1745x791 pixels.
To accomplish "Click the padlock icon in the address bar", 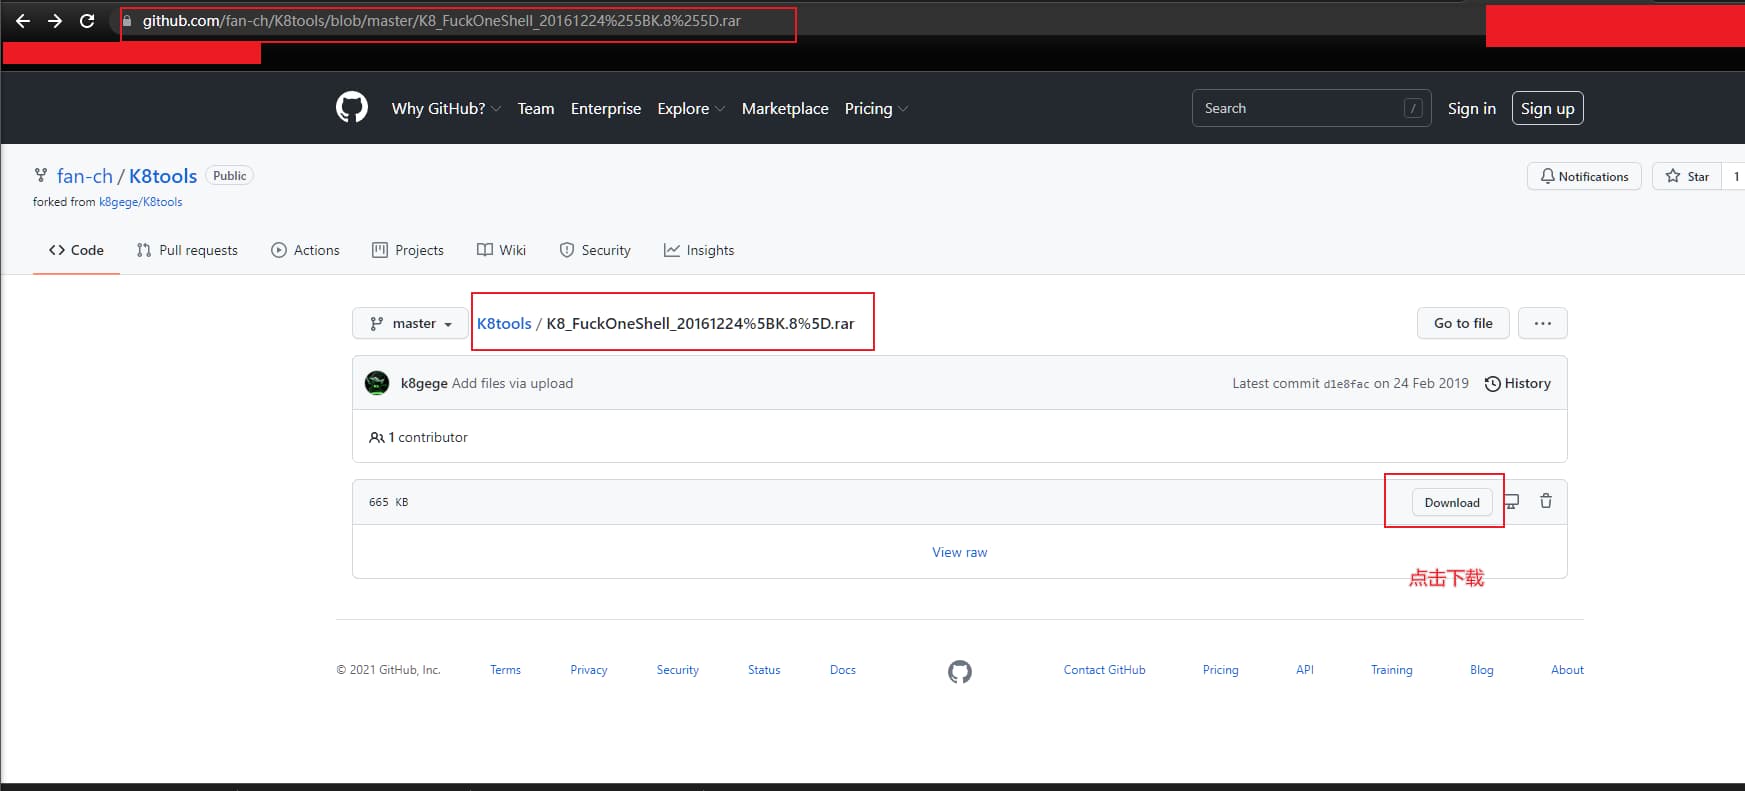I will [127, 21].
